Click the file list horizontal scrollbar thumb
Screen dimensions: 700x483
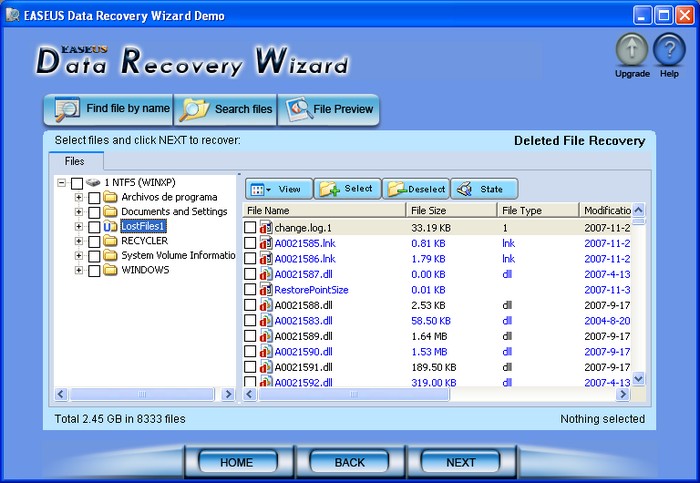[354, 394]
